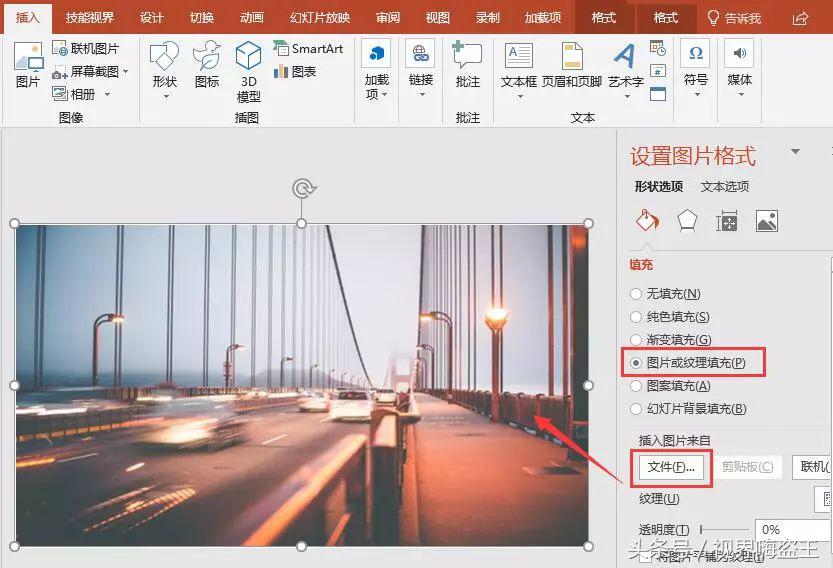Add a new 批注 comment
The image size is (833, 568).
click(x=468, y=65)
